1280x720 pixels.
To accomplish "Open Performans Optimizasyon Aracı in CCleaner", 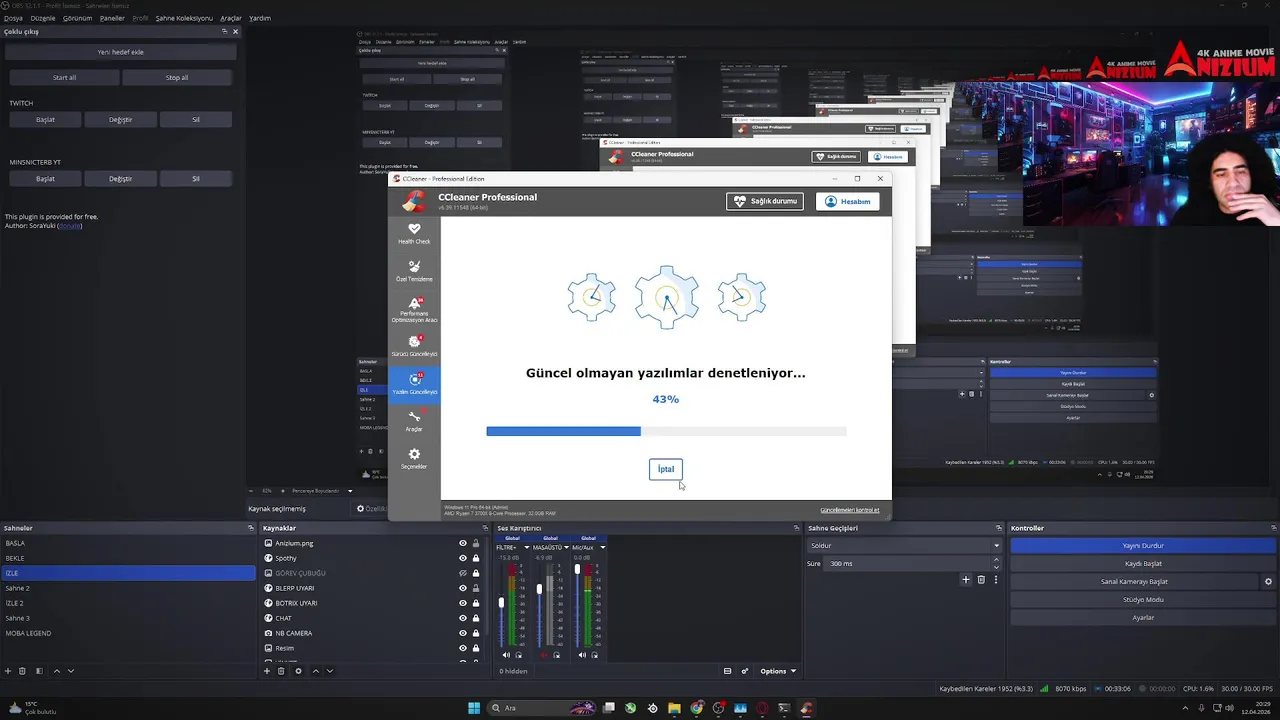I will tap(414, 309).
